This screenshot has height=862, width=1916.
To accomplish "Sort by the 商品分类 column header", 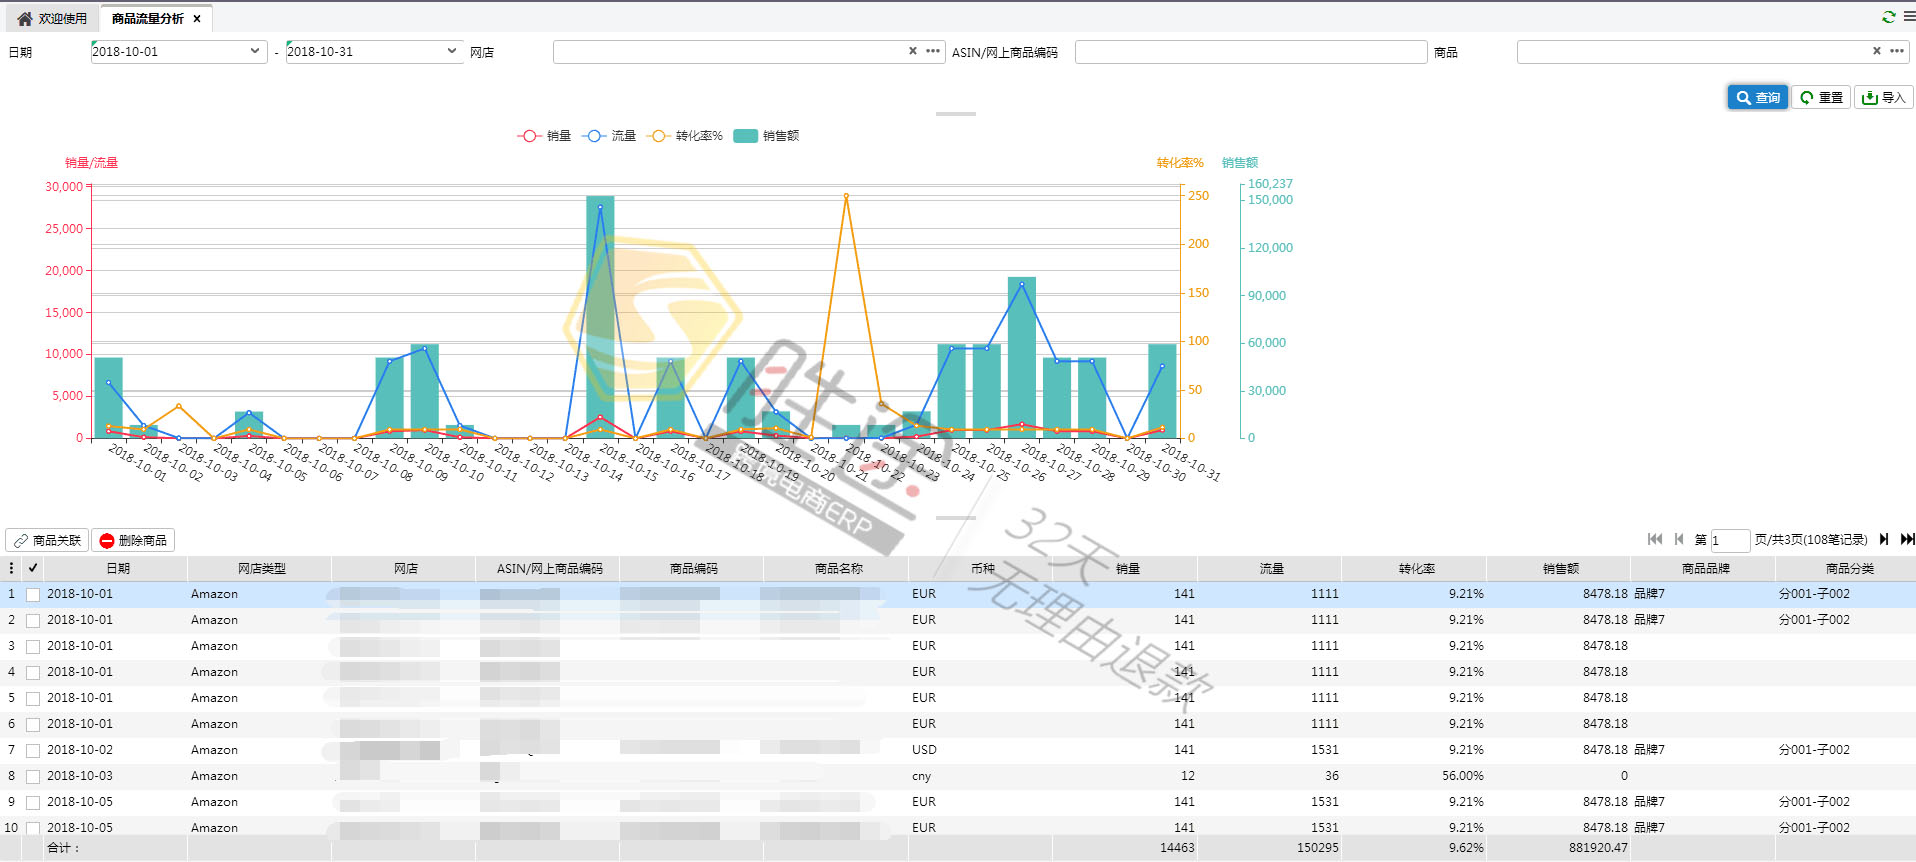I will pos(1847,568).
